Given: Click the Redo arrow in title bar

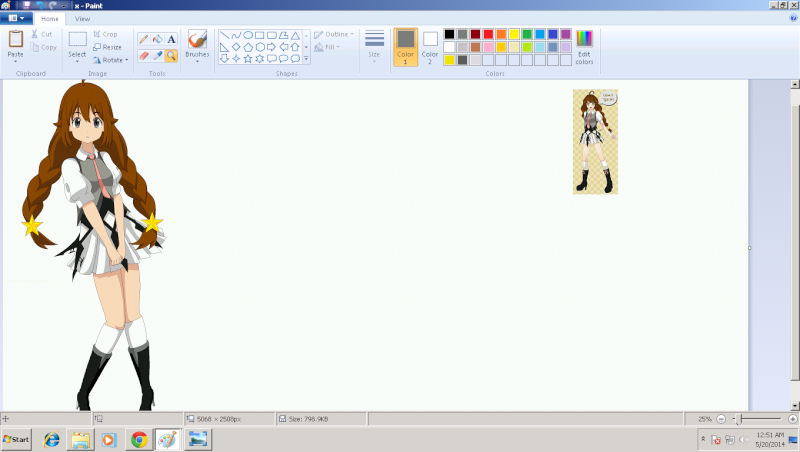Looking at the screenshot, I should 53,5.
